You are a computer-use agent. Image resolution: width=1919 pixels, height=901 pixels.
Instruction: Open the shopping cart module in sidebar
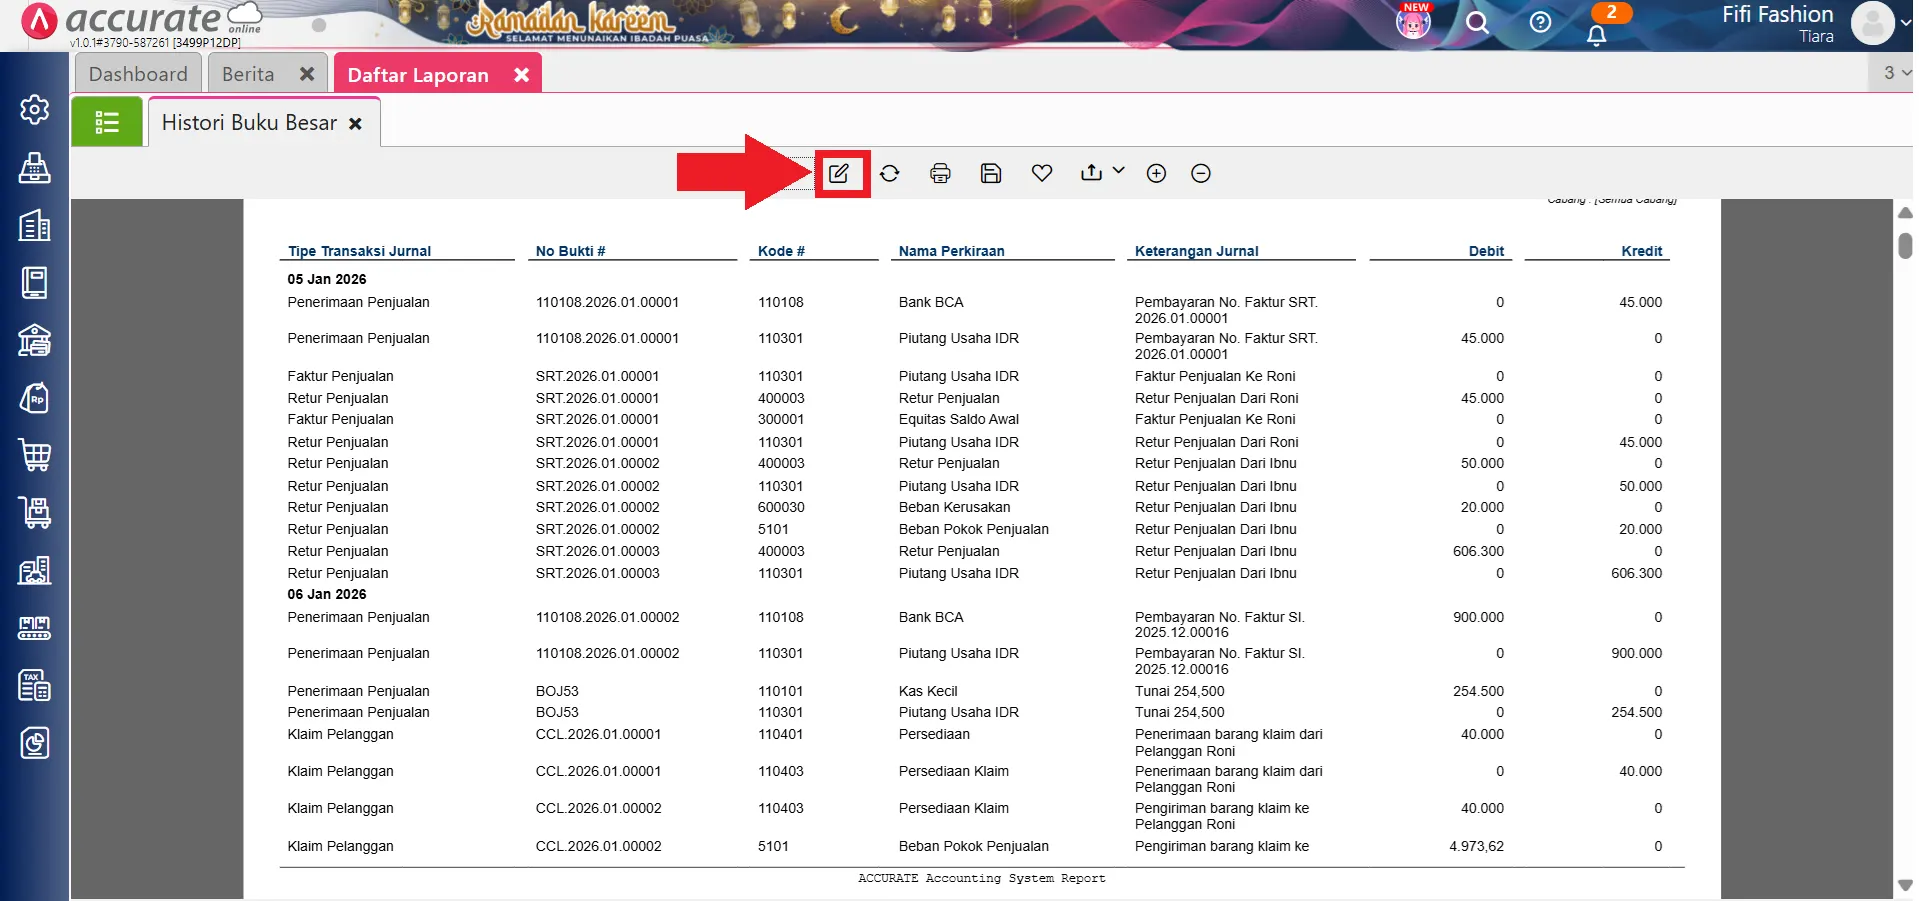click(35, 456)
